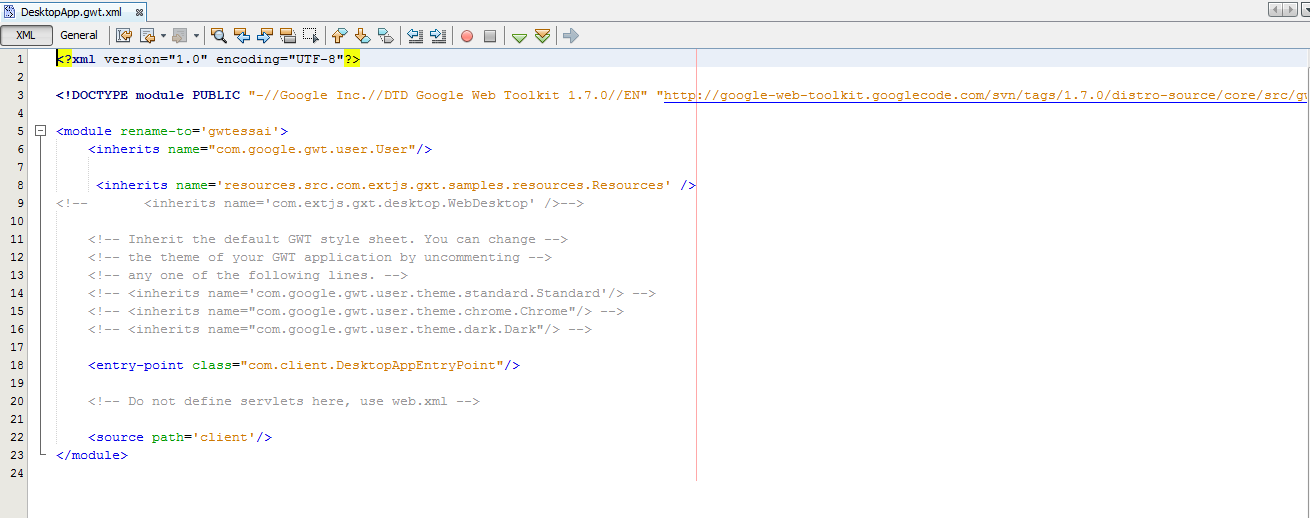Click the Resources inherits name value
Image resolution: width=1310 pixels, height=518 pixels.
coord(444,185)
